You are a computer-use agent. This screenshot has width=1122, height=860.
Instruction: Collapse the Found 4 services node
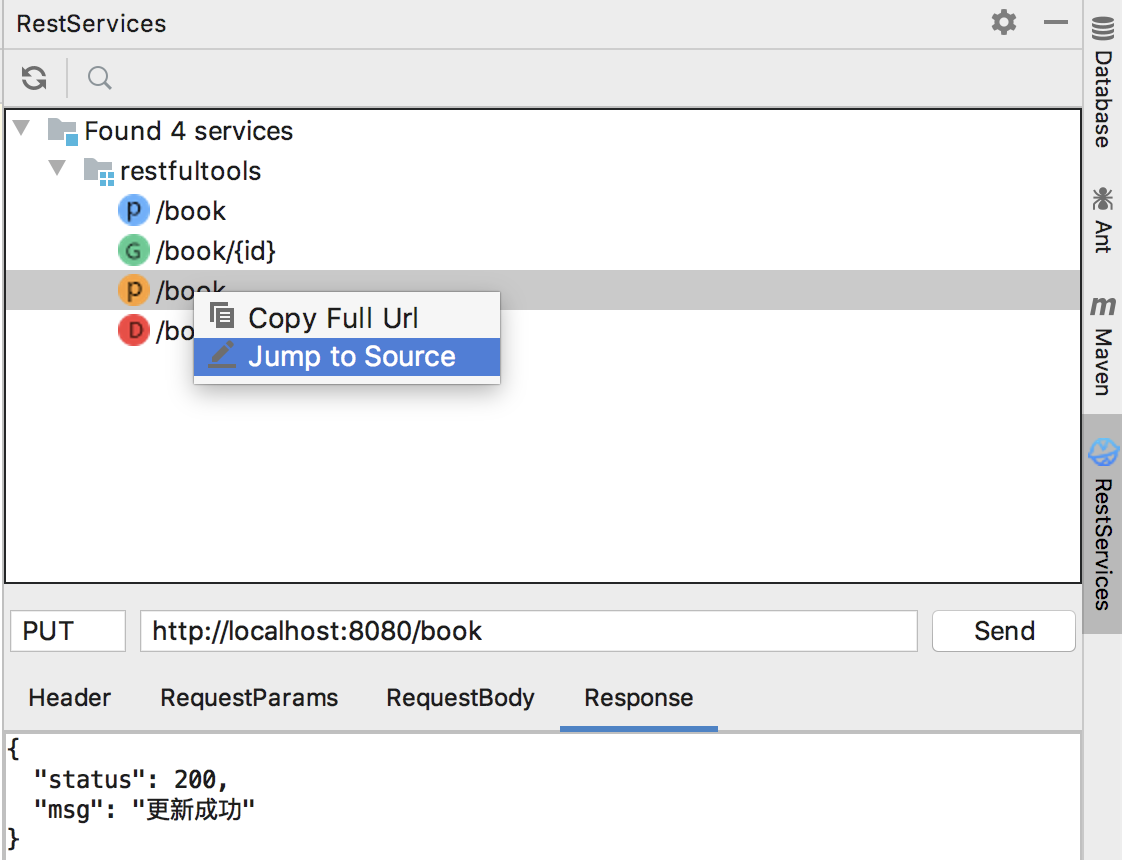(x=22, y=129)
